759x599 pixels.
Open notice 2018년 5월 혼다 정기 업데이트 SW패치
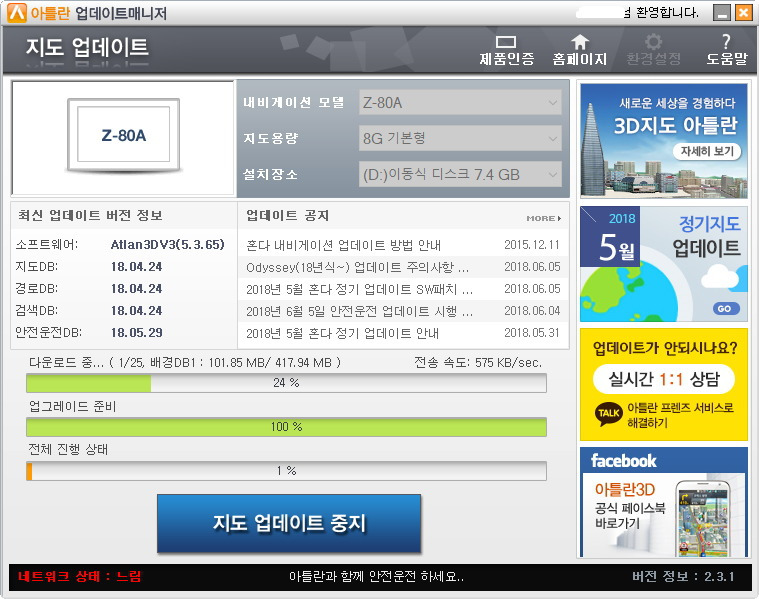pos(359,290)
